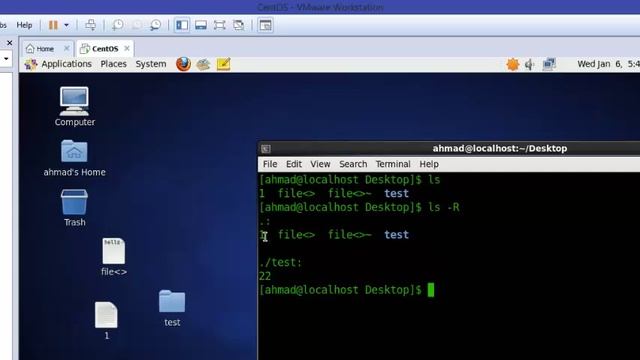
Task: Select the test folder on desktop
Action: pyautogui.click(x=172, y=309)
